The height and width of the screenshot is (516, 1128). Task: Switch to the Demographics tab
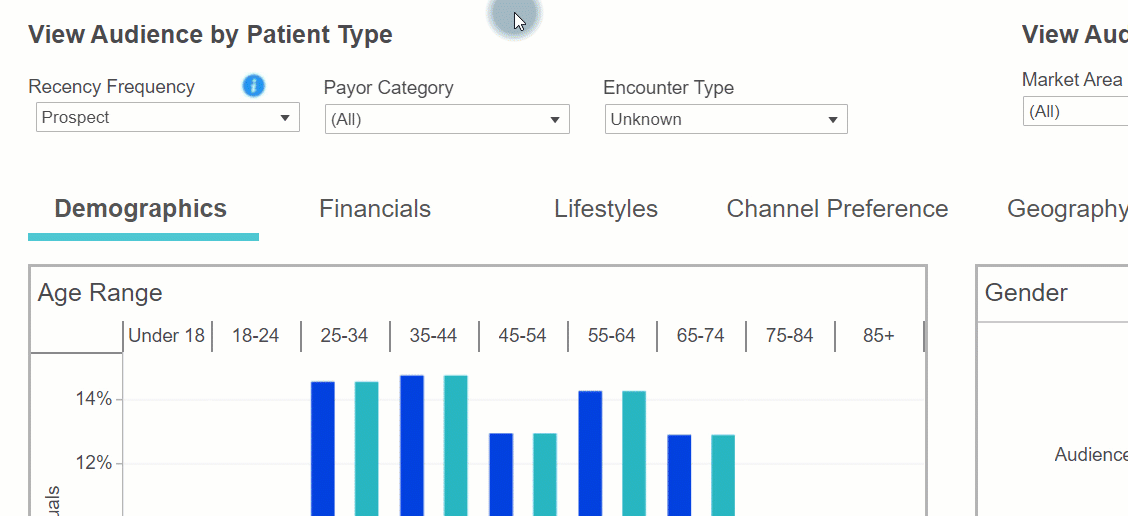141,209
